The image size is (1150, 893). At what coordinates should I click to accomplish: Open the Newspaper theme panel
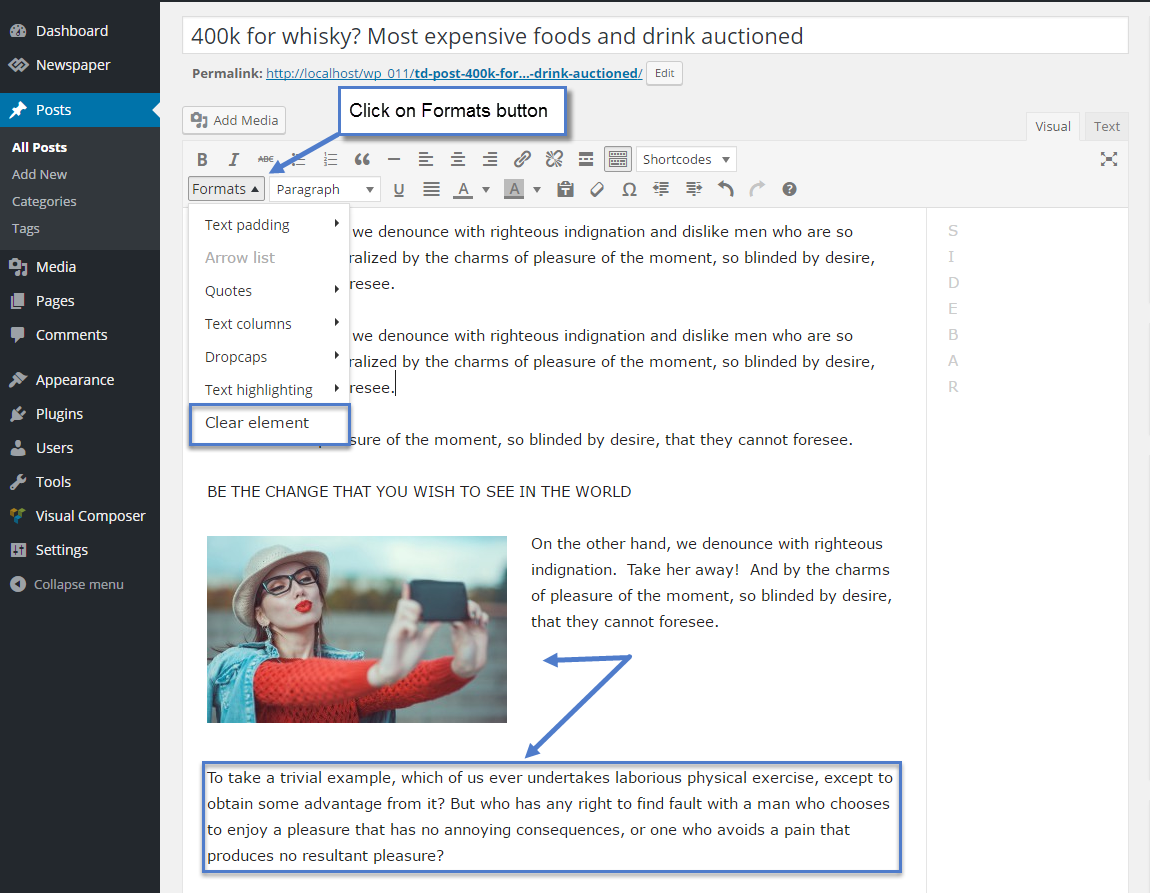click(80, 65)
